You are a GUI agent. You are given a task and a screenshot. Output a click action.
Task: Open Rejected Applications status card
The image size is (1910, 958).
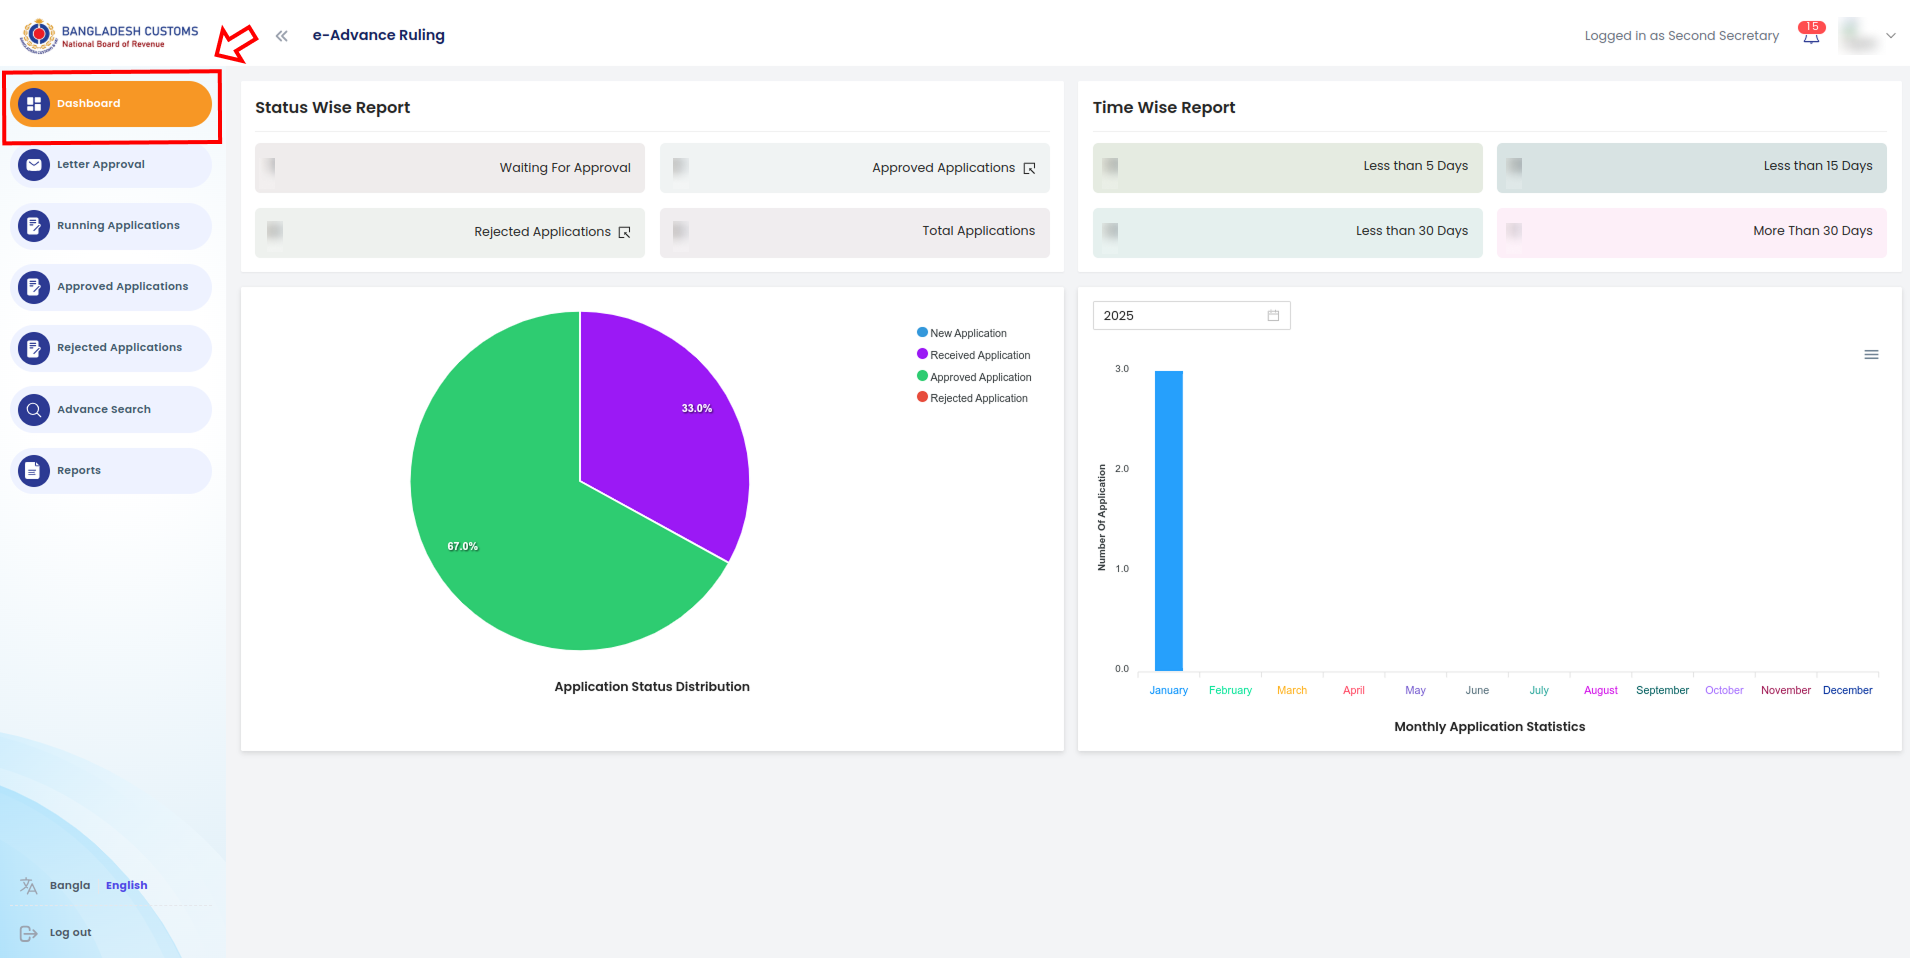[x=450, y=233]
